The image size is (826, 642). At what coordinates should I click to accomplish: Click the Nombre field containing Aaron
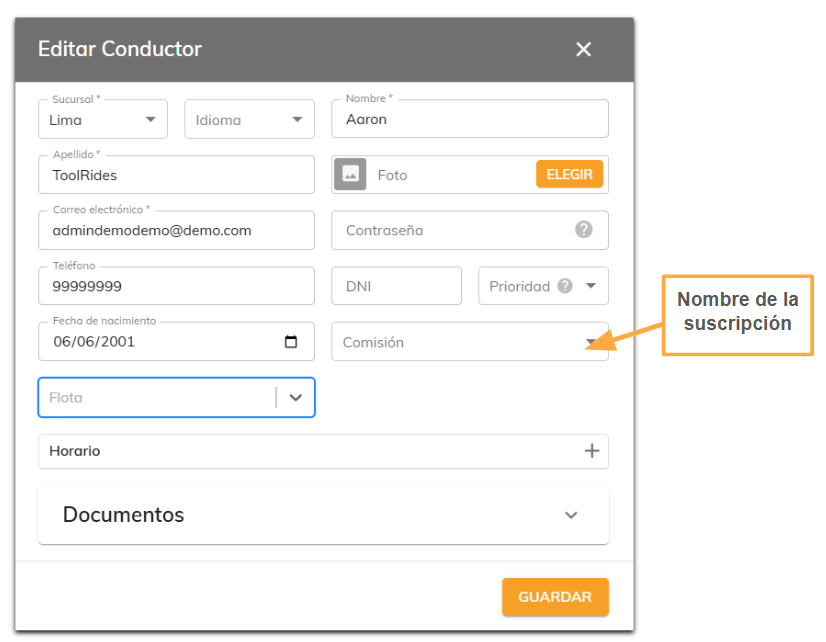pyautogui.click(x=469, y=119)
